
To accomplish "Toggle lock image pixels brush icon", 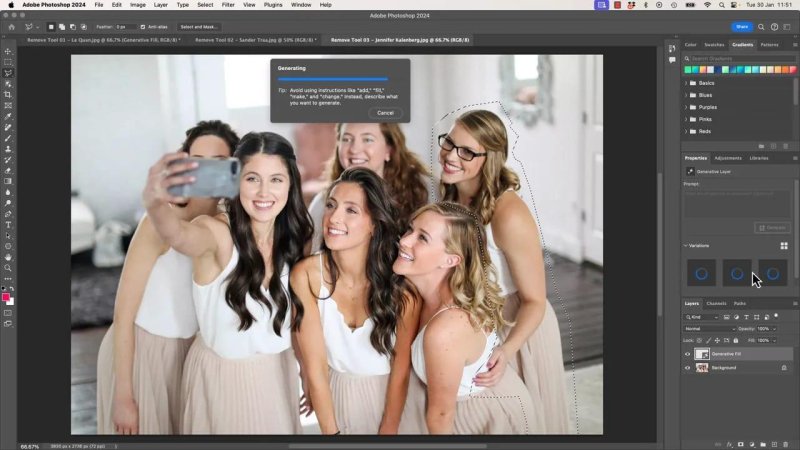I will (x=708, y=340).
